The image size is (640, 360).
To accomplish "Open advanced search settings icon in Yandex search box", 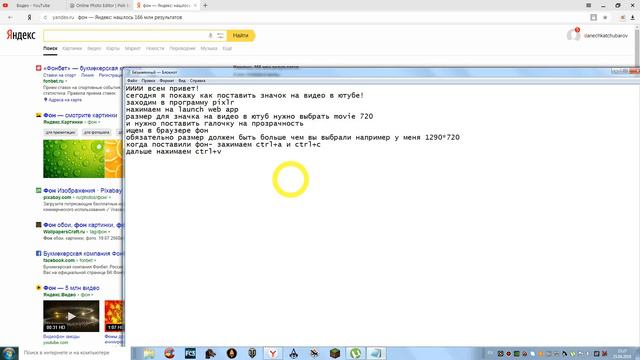I will (x=220, y=36).
